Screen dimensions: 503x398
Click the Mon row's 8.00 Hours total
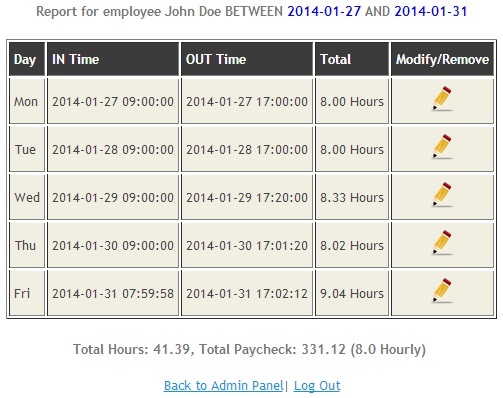pyautogui.click(x=352, y=101)
